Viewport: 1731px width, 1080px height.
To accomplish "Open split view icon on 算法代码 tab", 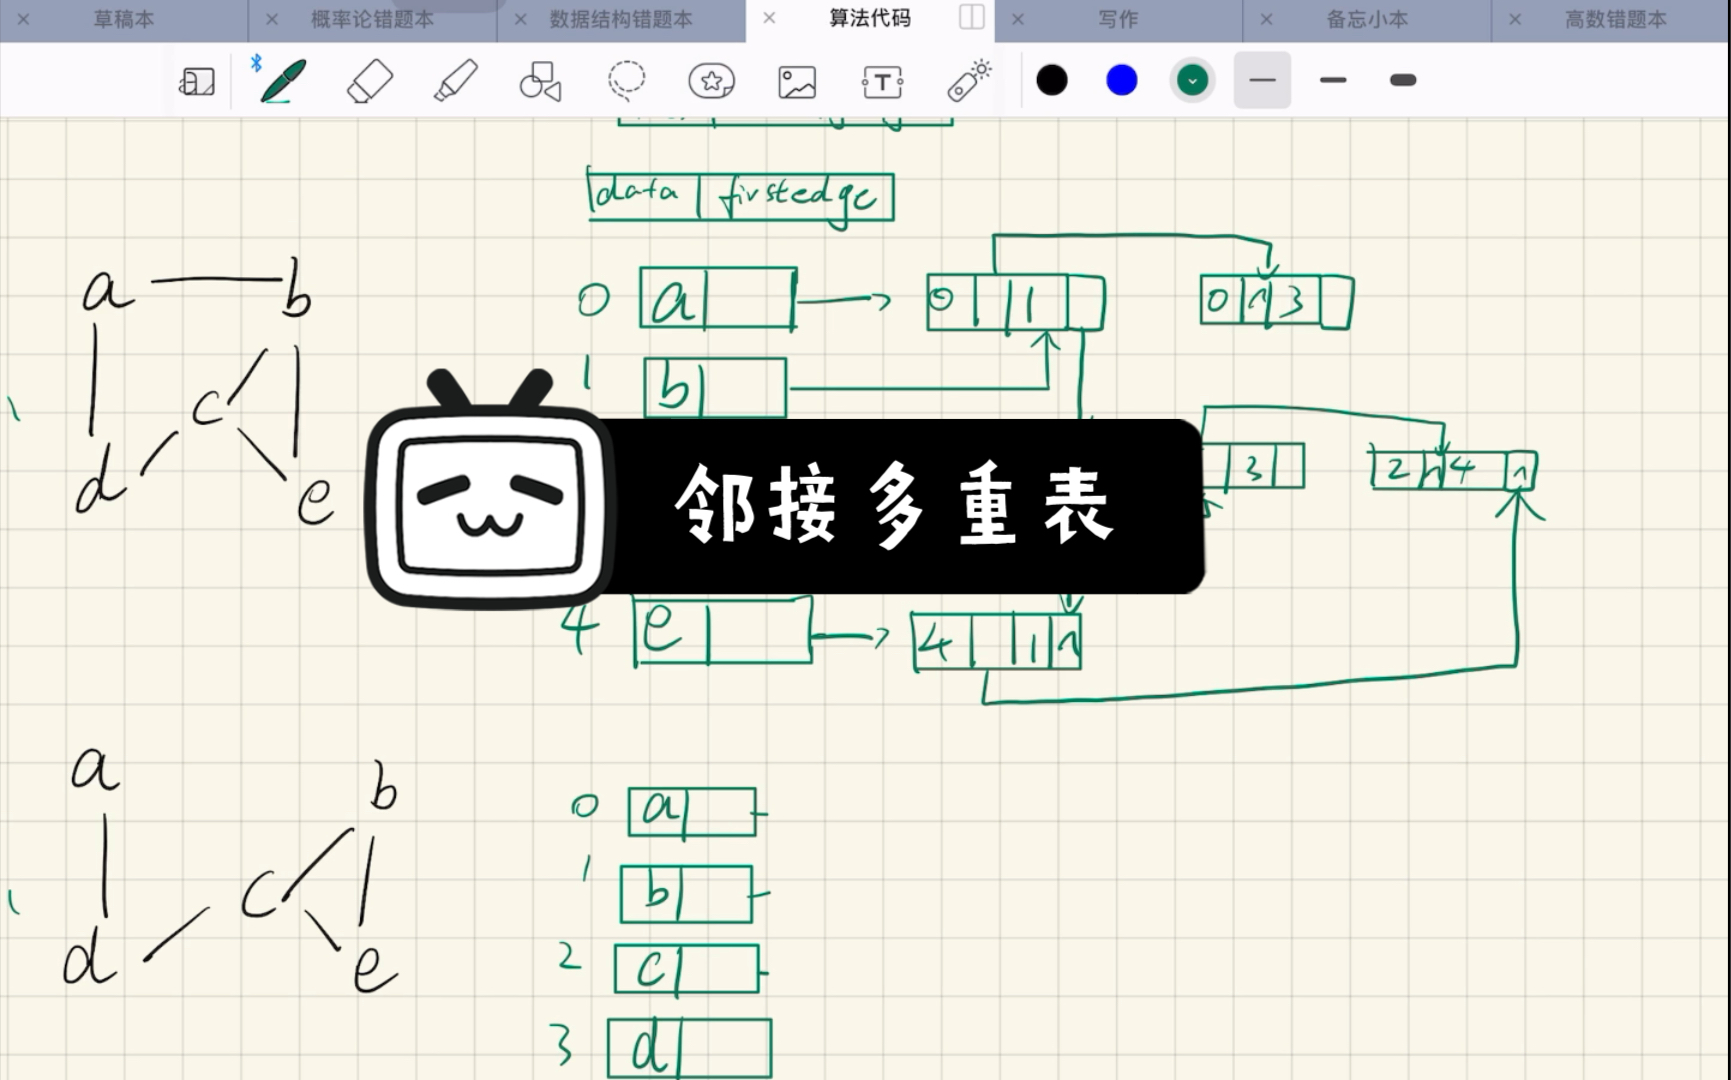I will pos(972,17).
